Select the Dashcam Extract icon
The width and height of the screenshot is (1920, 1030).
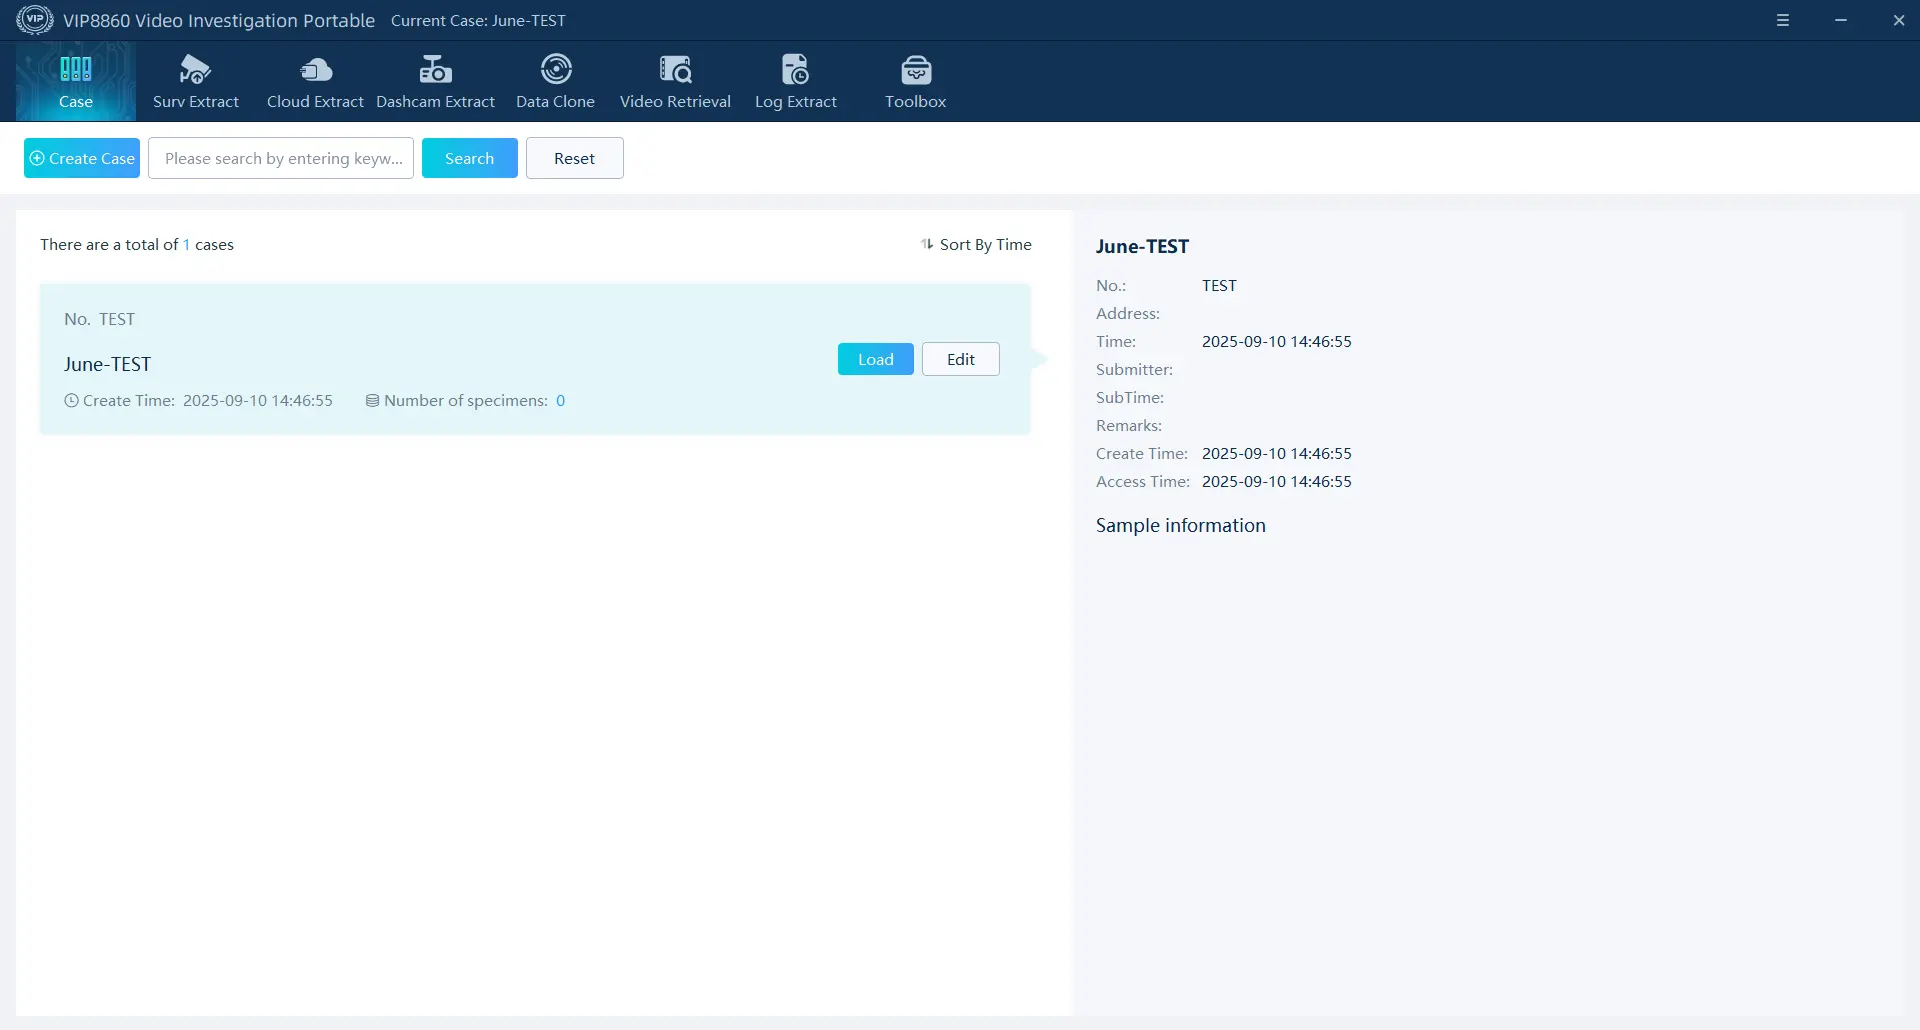tap(435, 70)
